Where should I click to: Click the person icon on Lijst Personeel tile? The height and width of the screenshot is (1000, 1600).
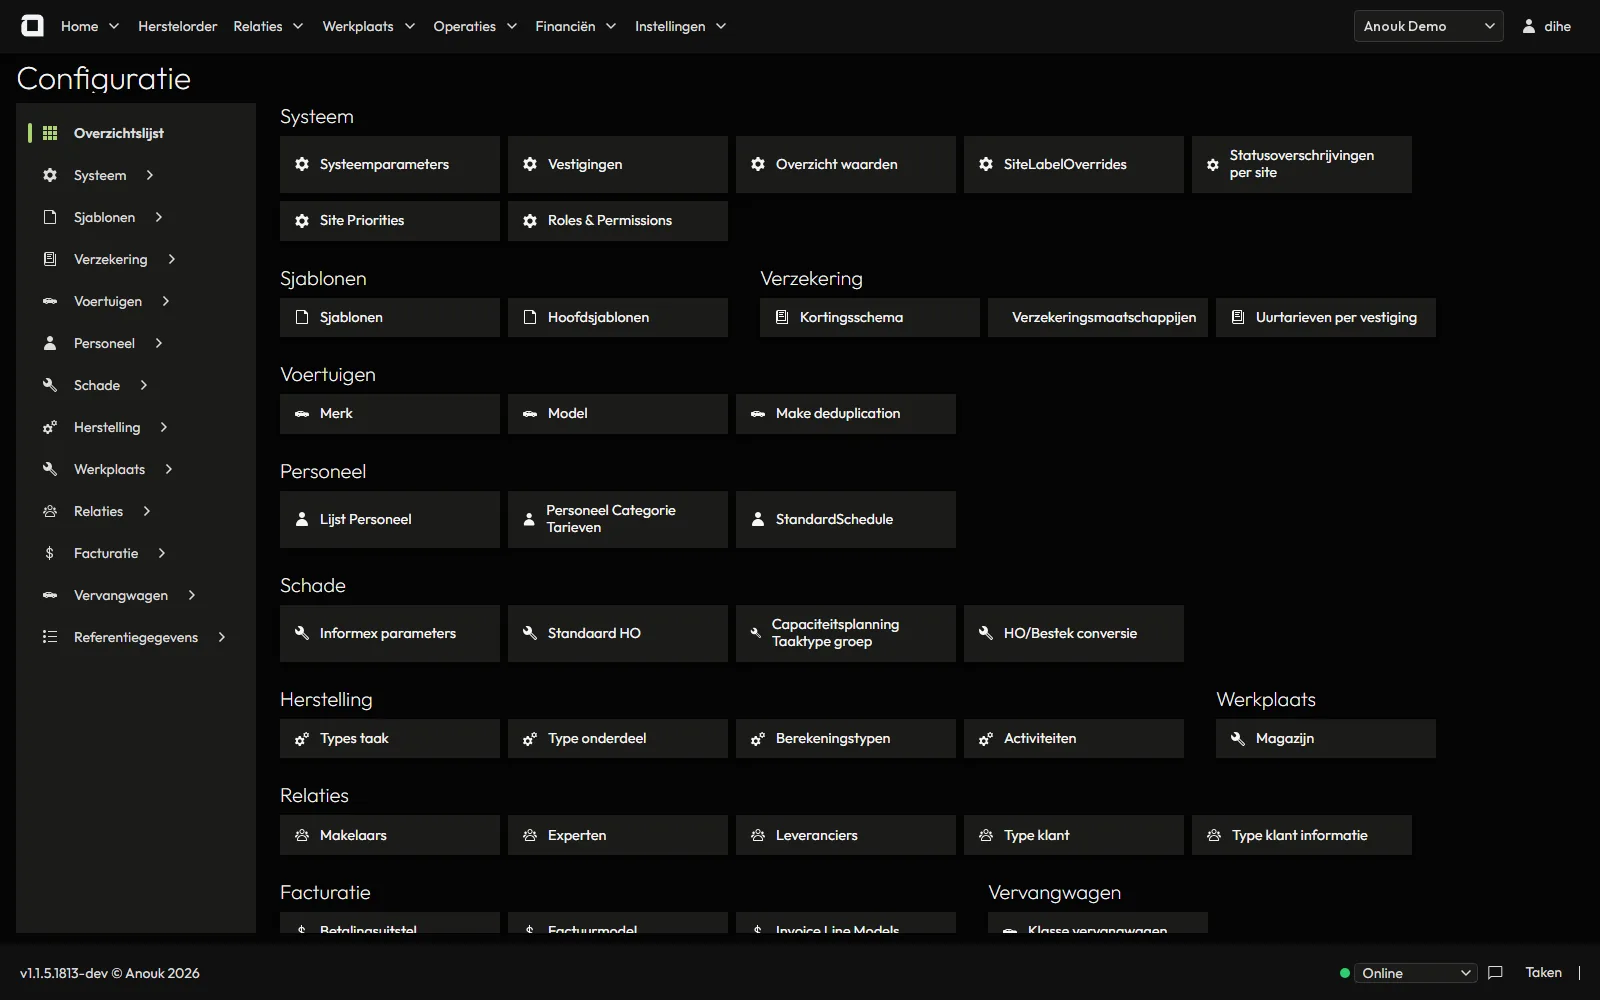(x=302, y=519)
